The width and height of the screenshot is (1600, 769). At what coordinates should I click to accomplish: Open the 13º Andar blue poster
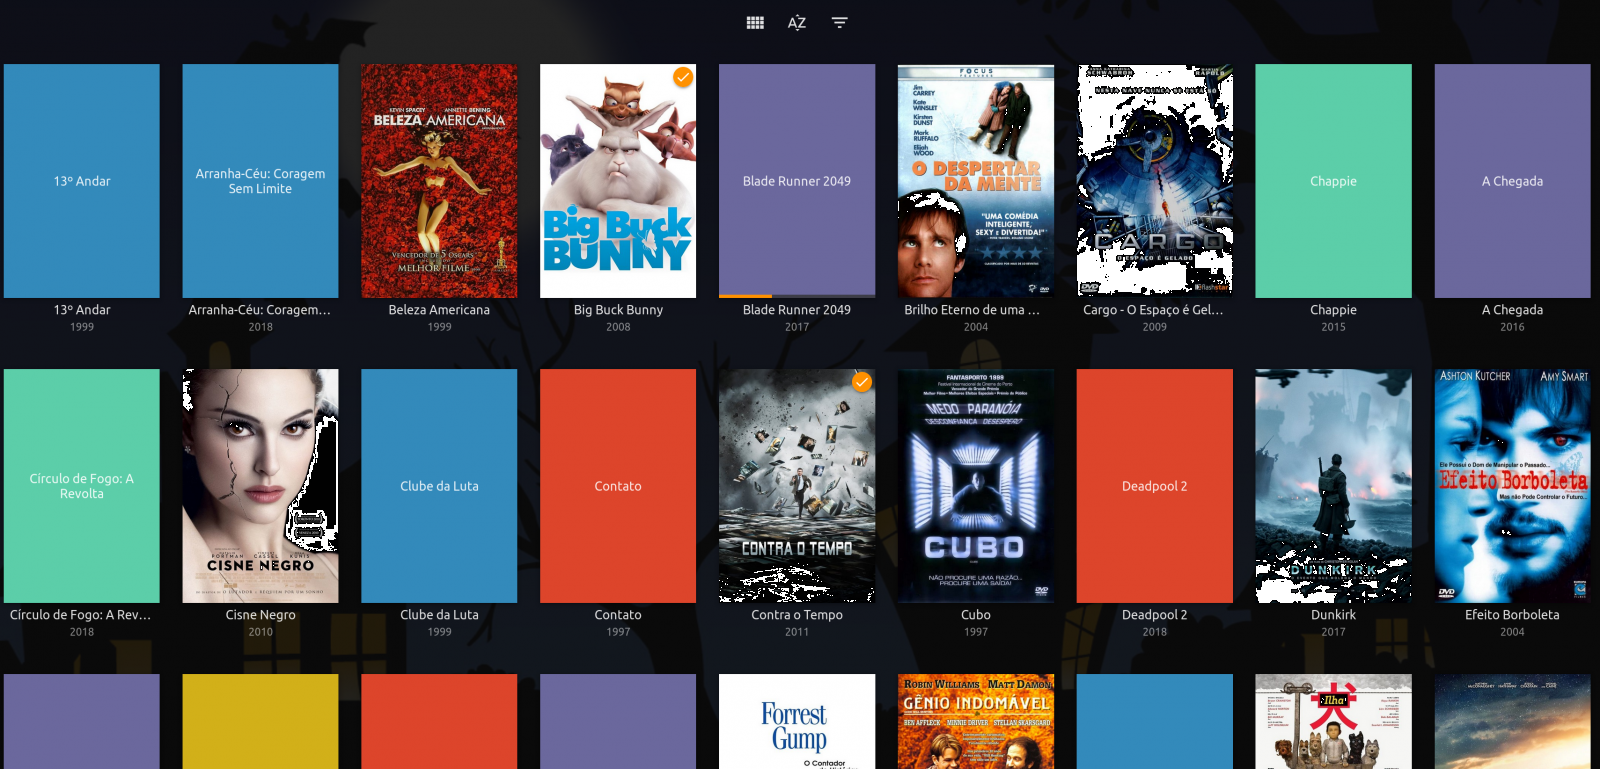coord(82,181)
